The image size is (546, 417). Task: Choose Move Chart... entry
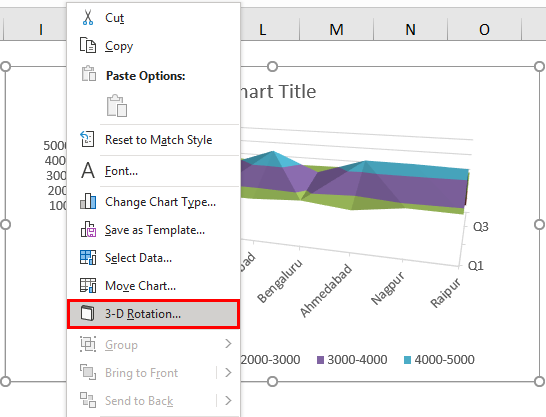[x=154, y=286]
